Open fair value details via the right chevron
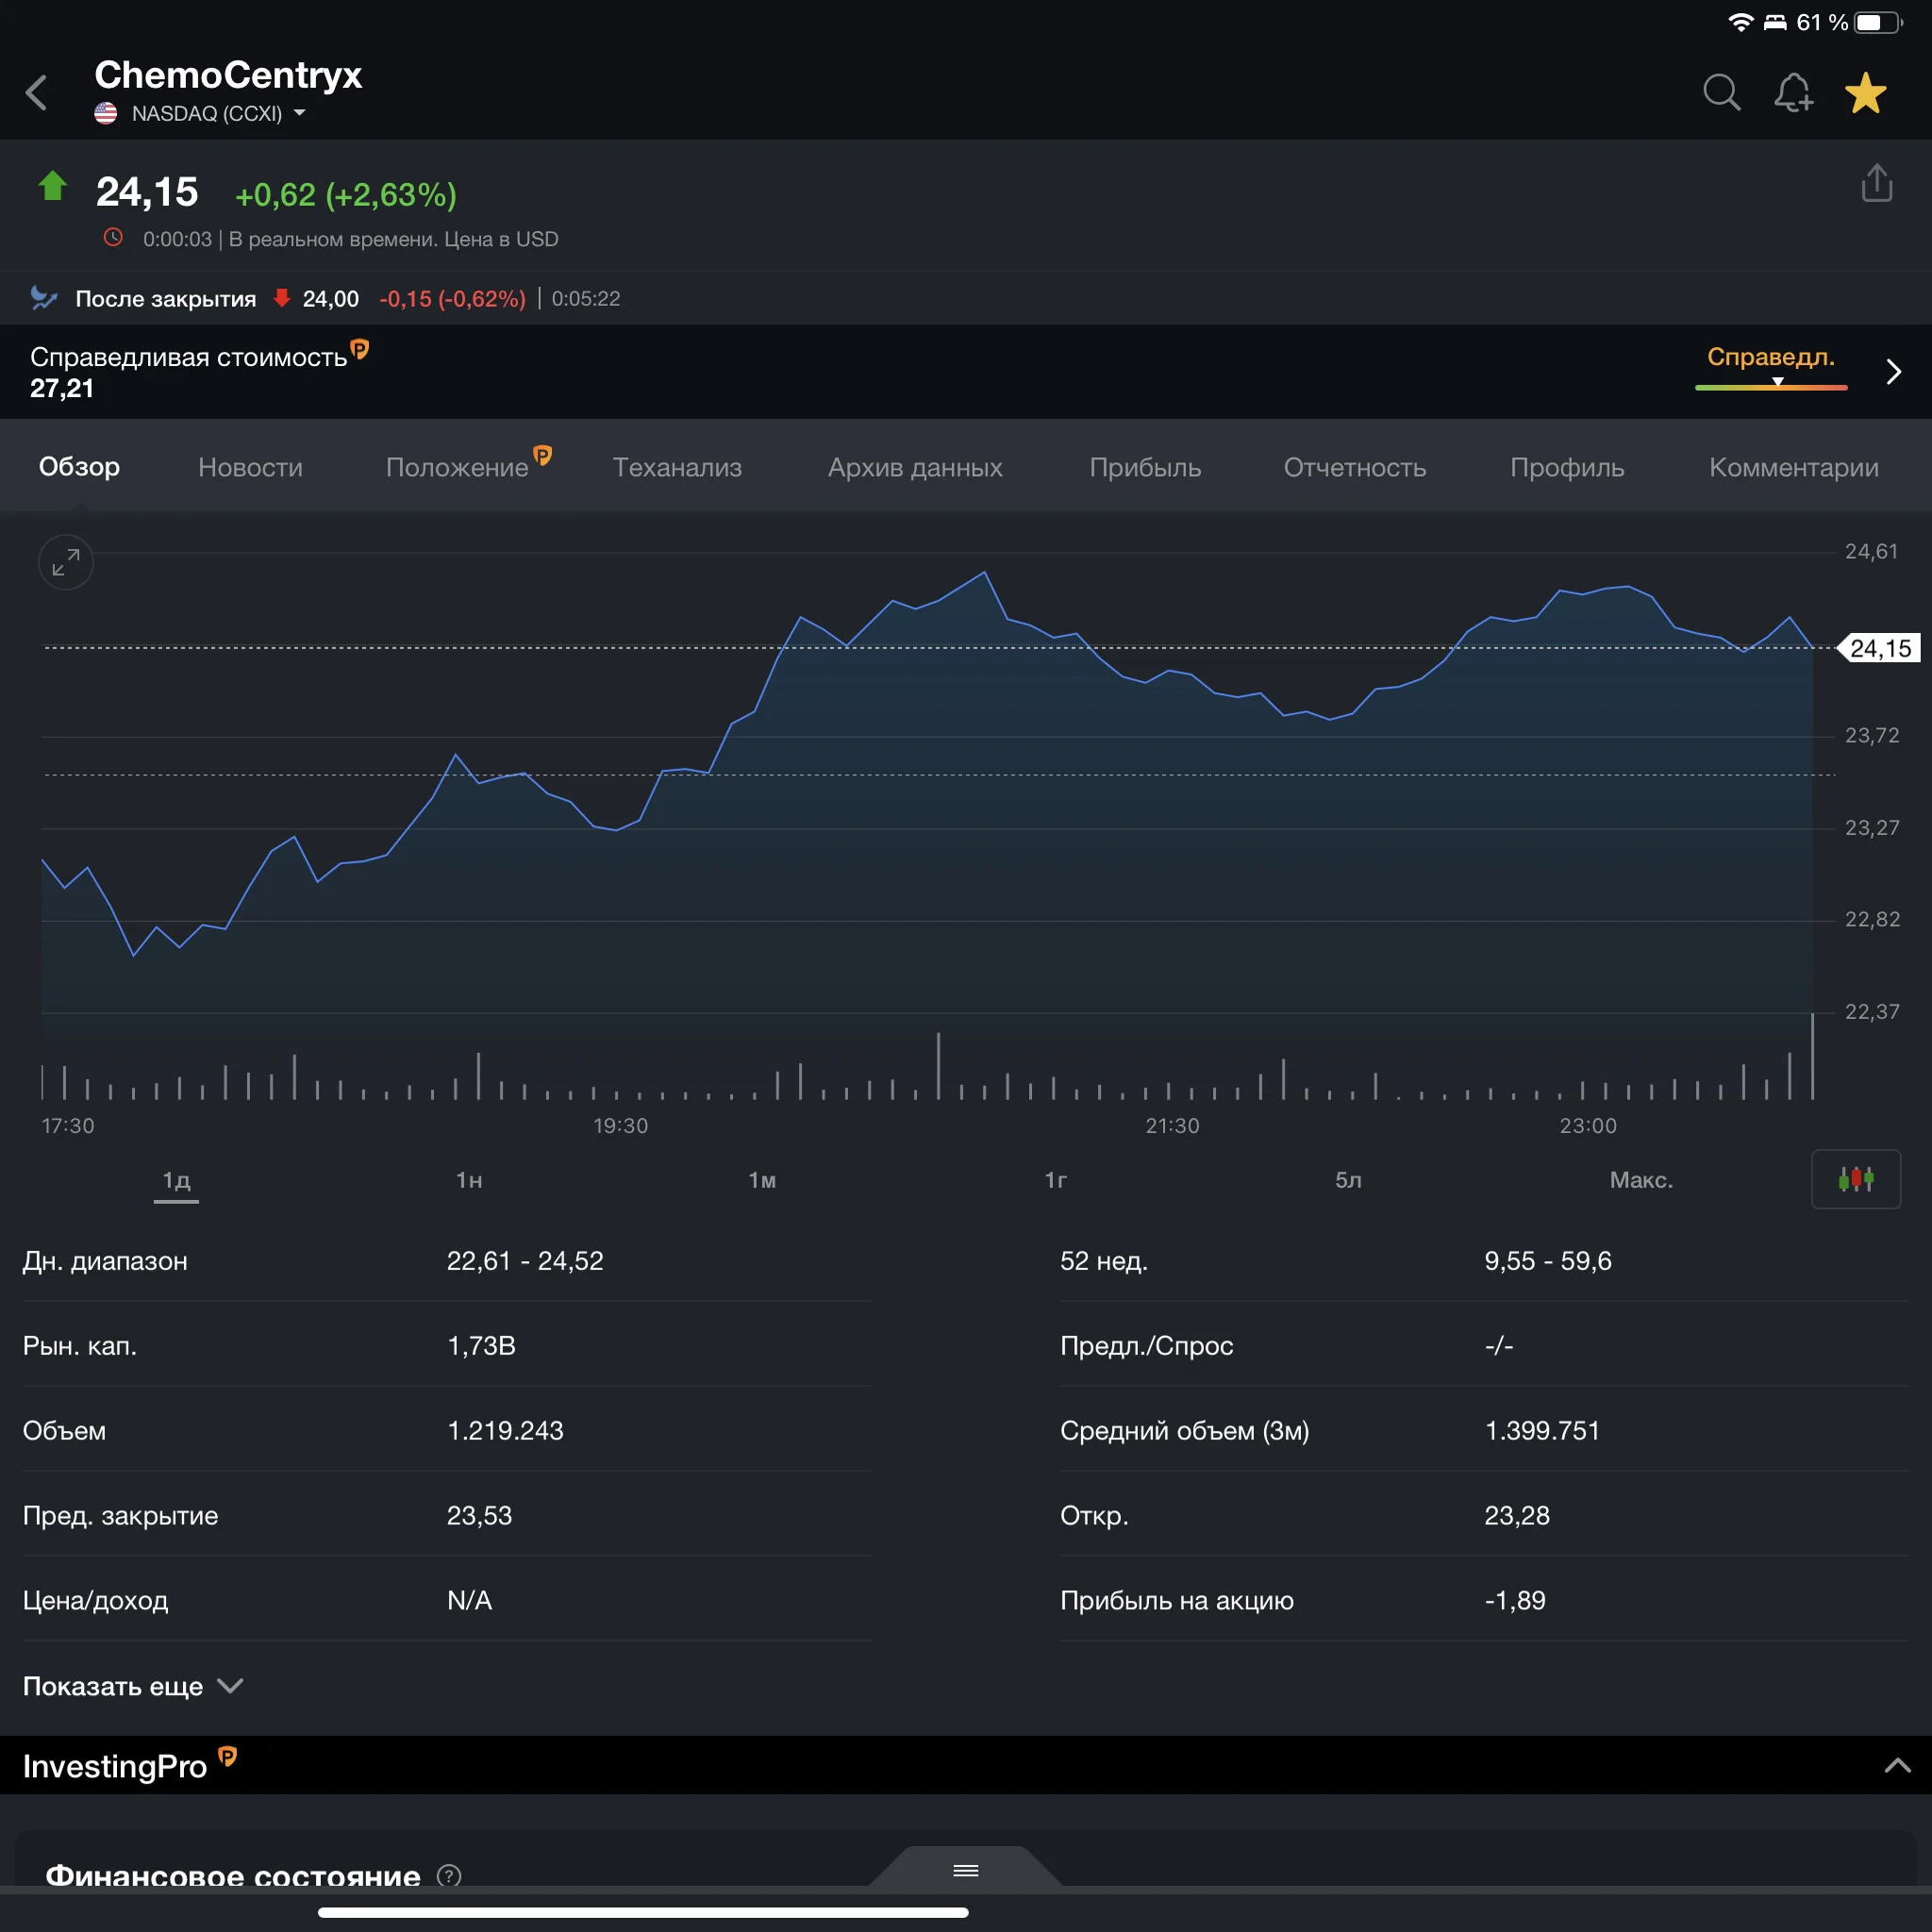Image resolution: width=1932 pixels, height=1932 pixels. tap(1893, 372)
